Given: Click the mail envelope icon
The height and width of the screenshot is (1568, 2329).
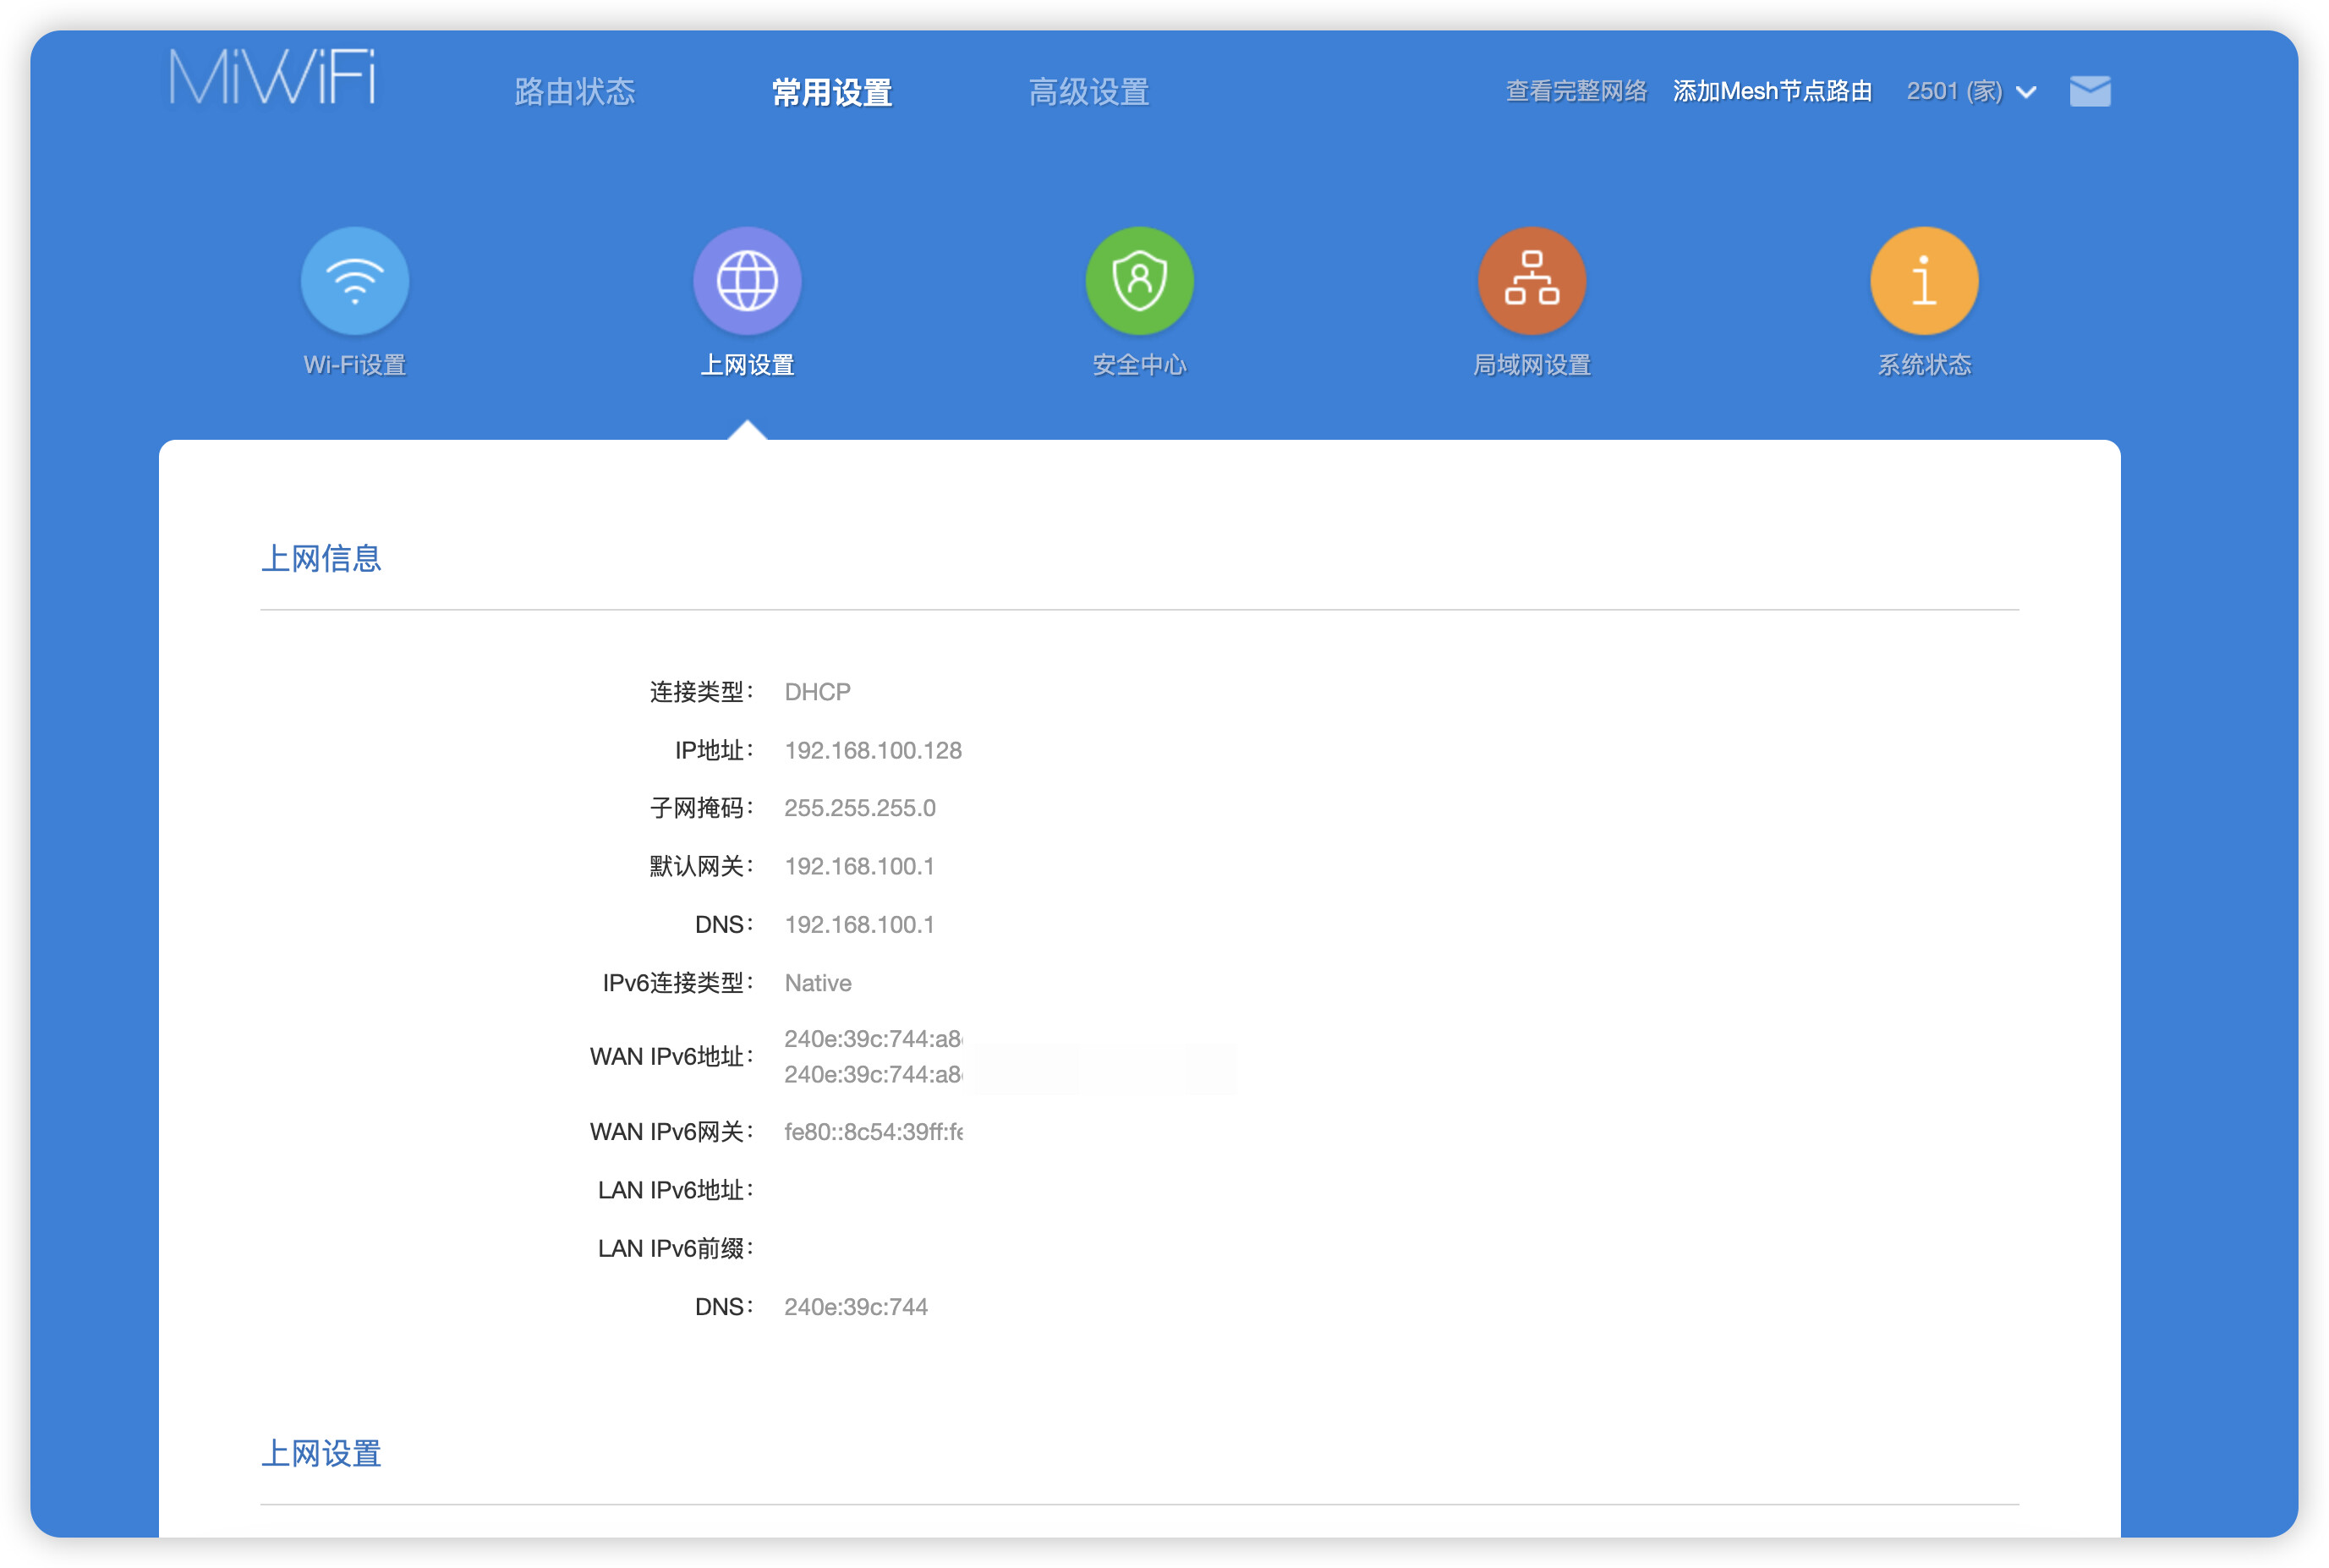Looking at the screenshot, I should tap(2089, 91).
